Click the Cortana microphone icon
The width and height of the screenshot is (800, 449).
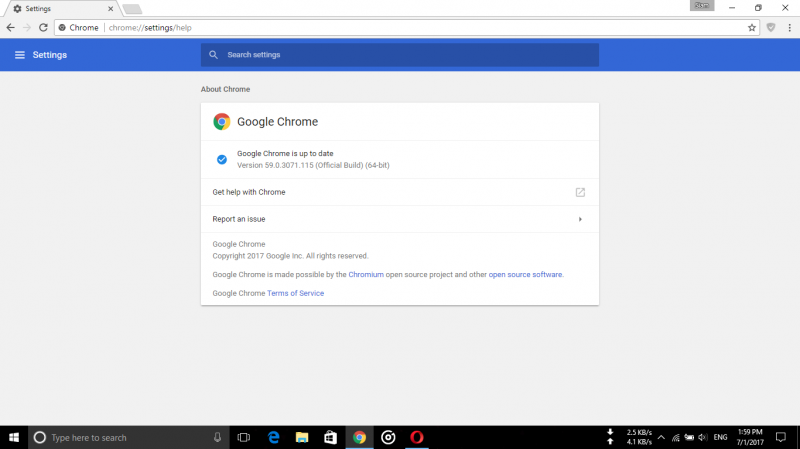click(x=217, y=437)
